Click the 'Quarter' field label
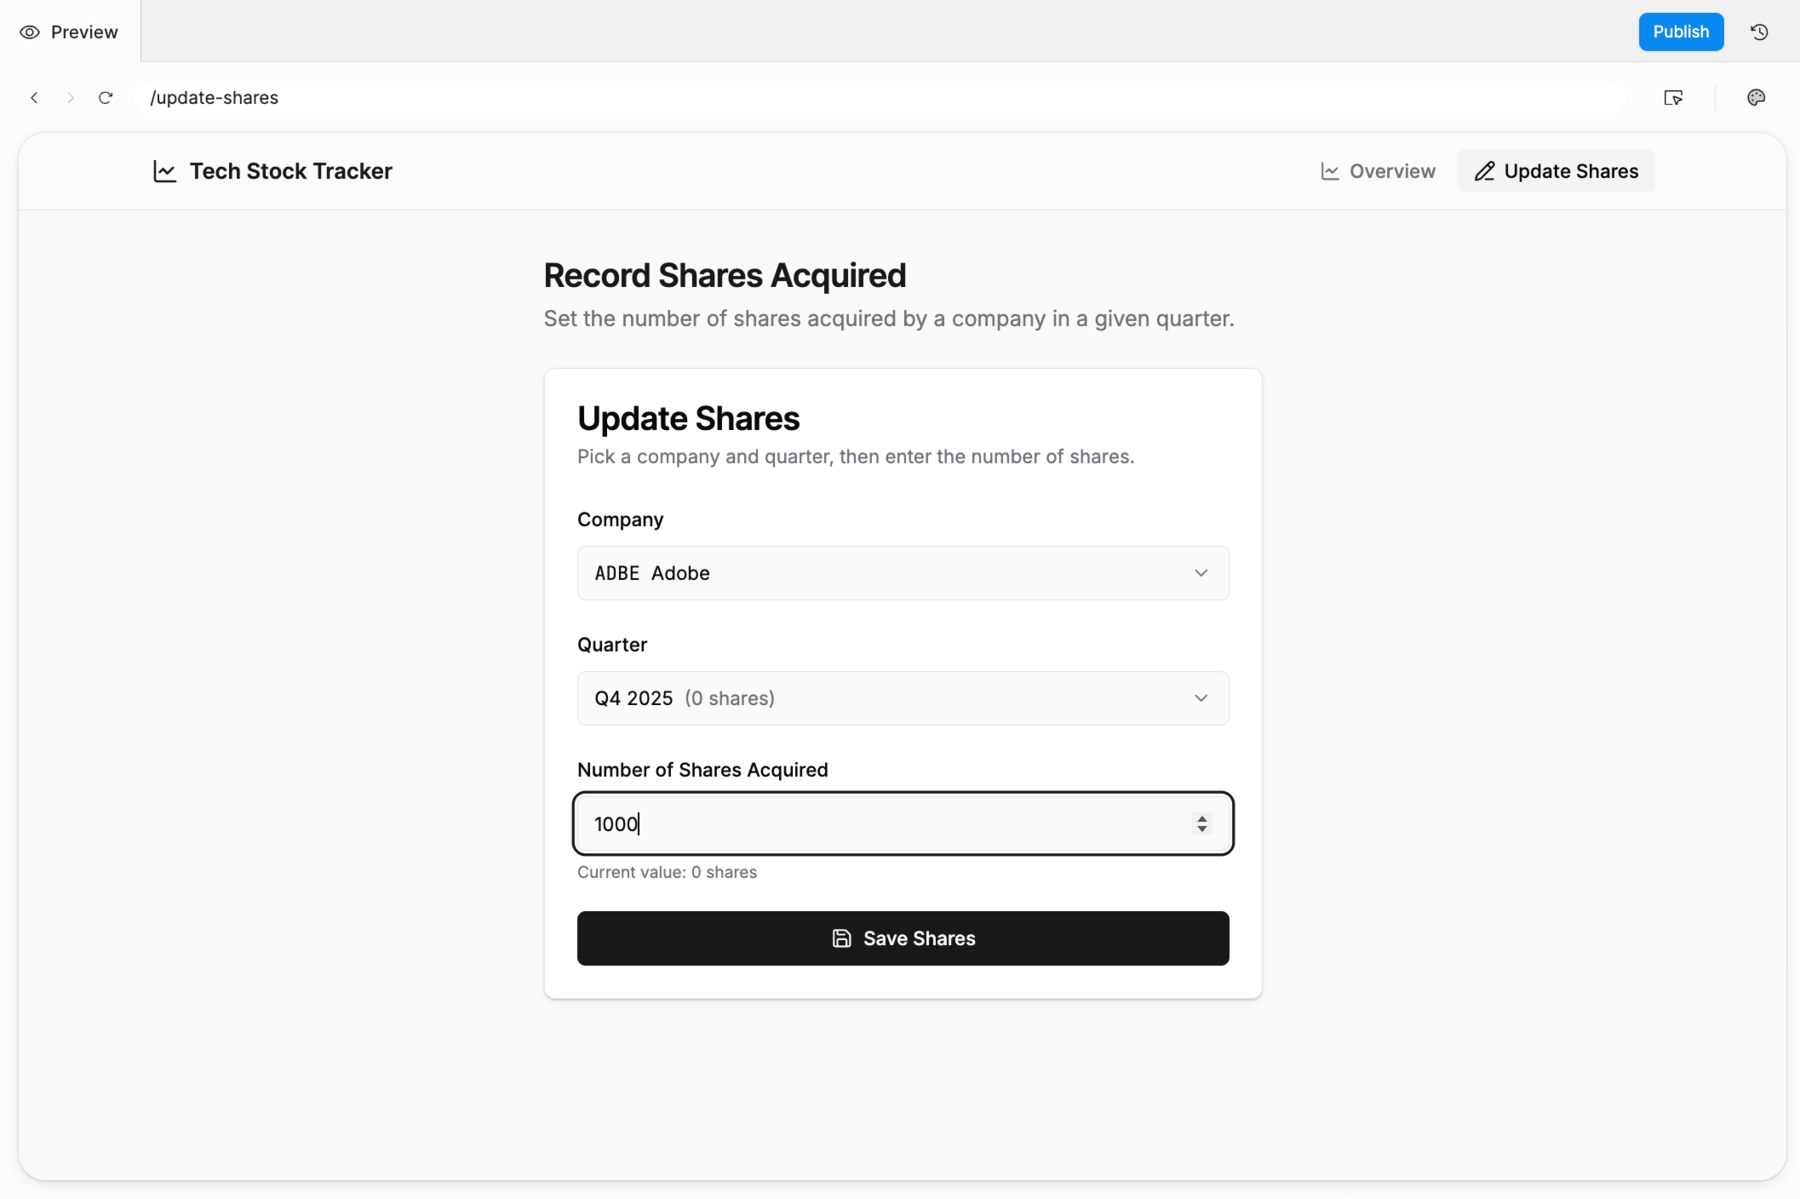The width and height of the screenshot is (1800, 1199). click(x=612, y=645)
